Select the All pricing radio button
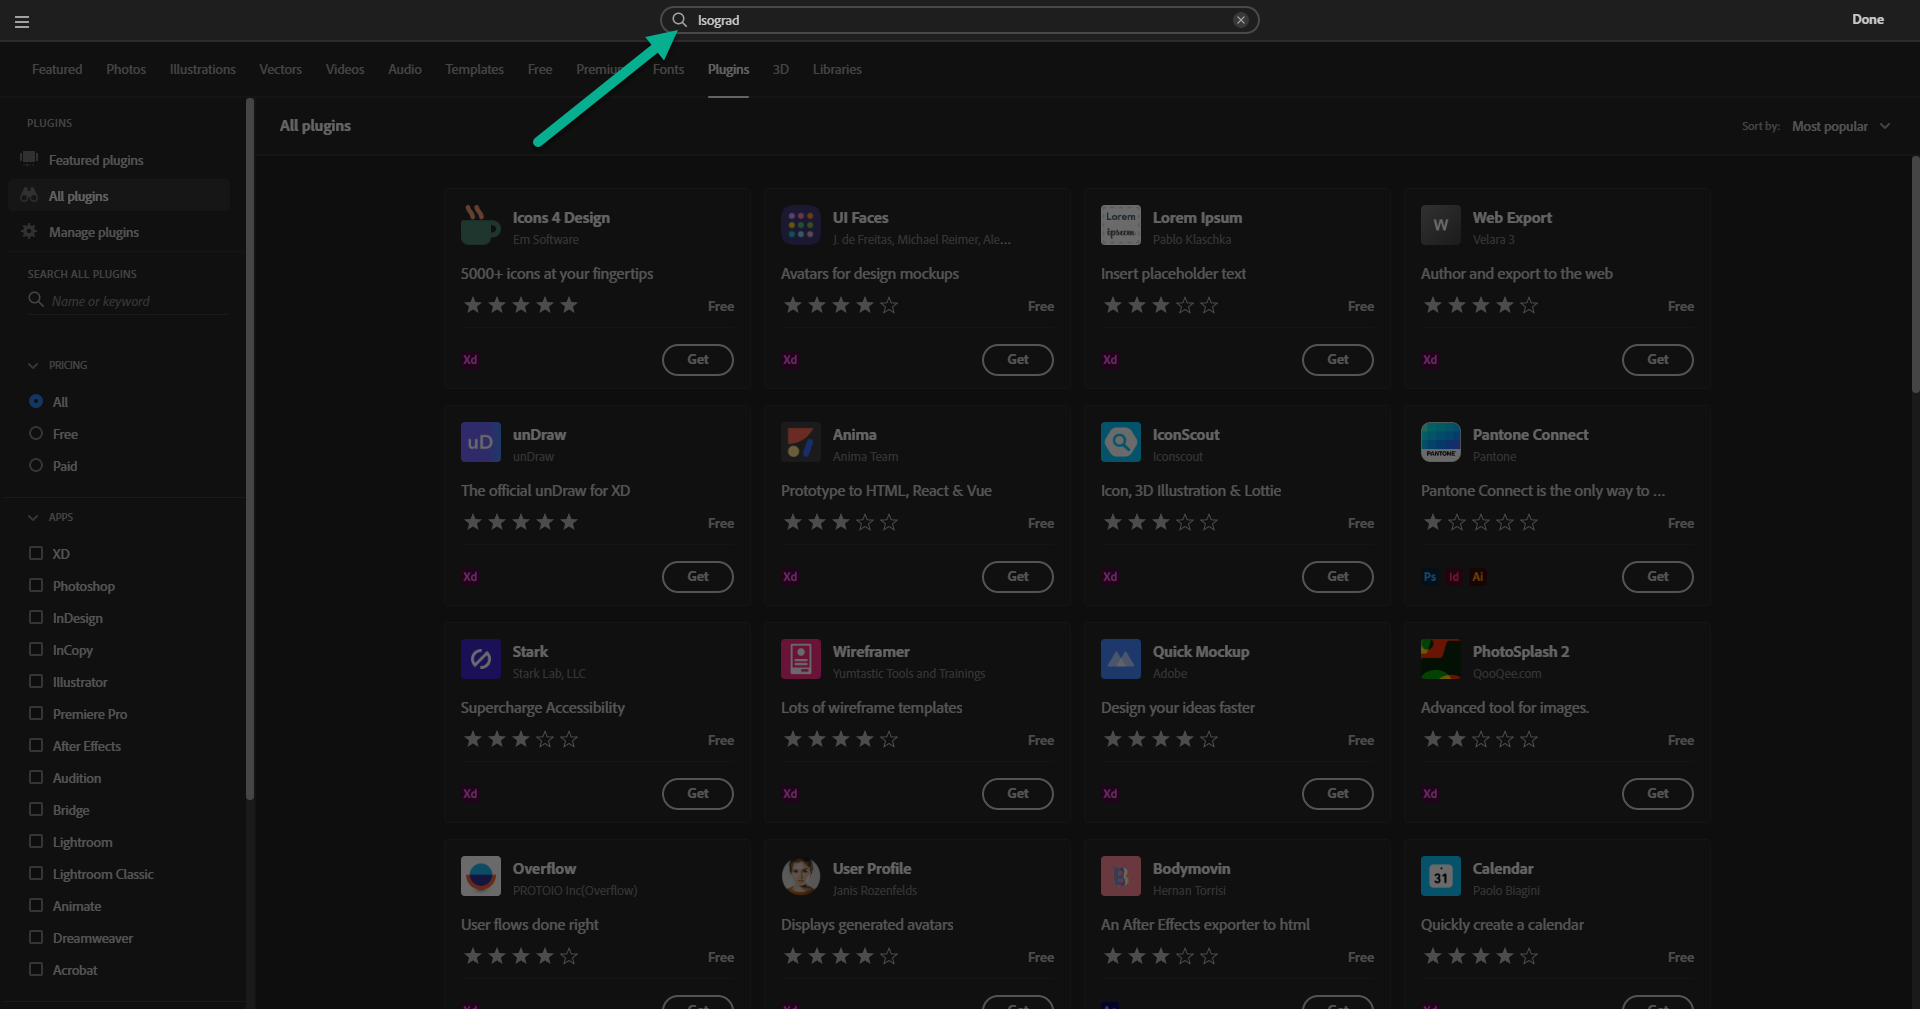This screenshot has height=1009, width=1920. (x=36, y=401)
